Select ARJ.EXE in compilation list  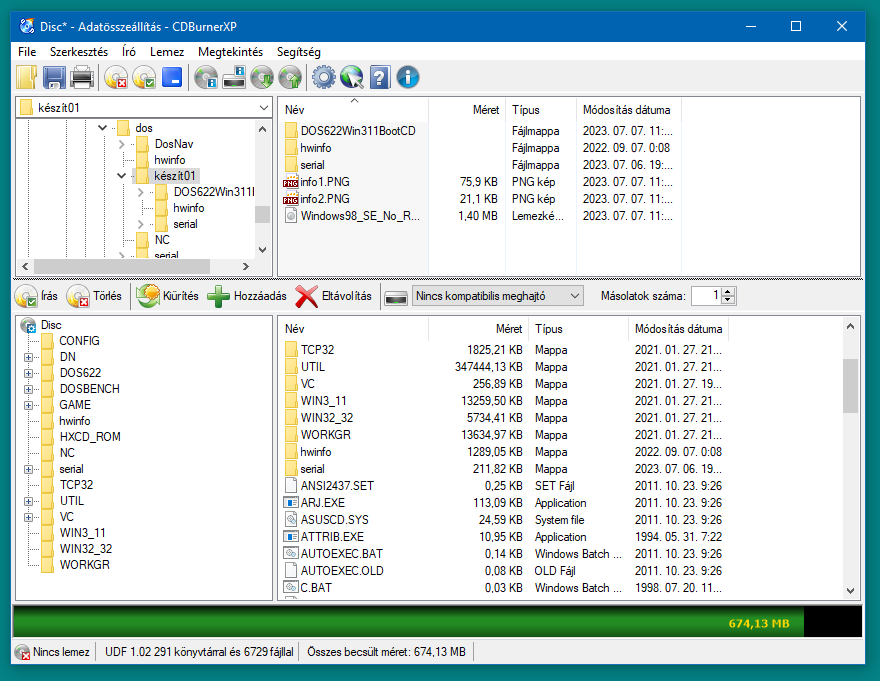[323, 503]
